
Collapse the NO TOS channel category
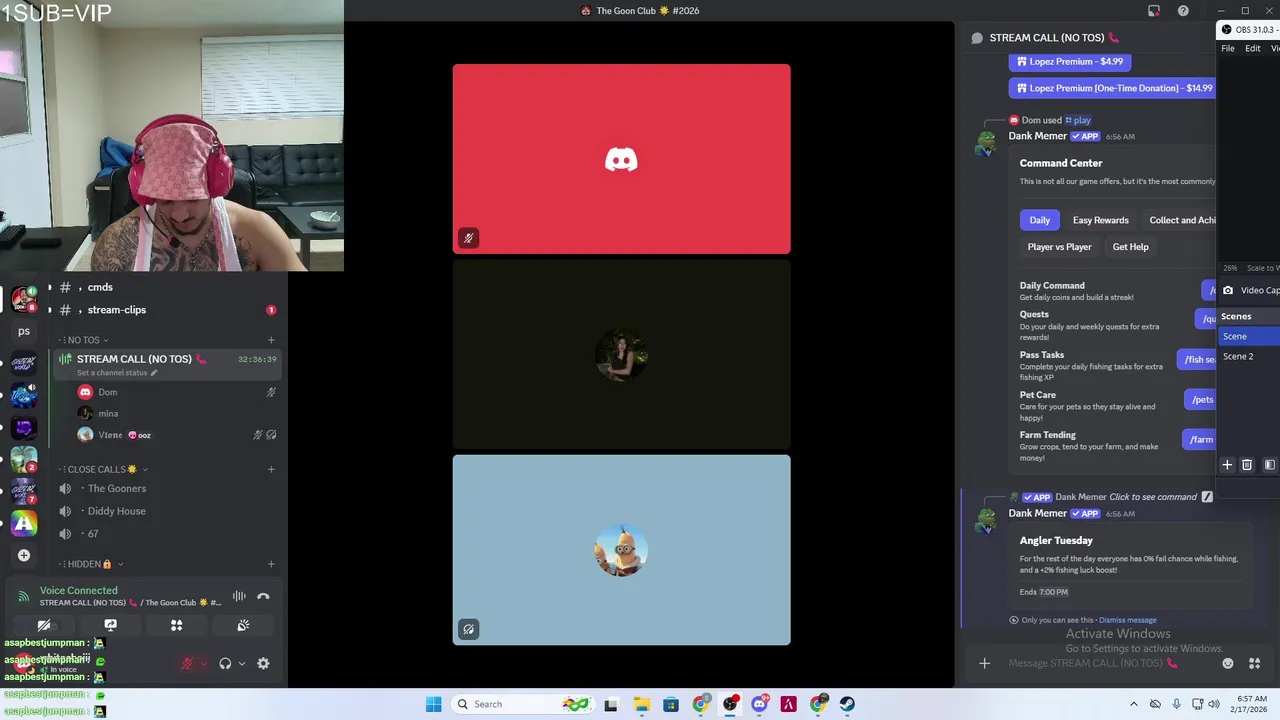point(84,340)
